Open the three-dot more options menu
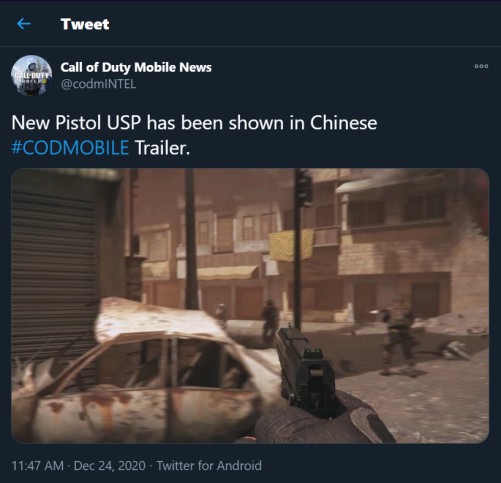The height and width of the screenshot is (483, 501). tap(481, 66)
